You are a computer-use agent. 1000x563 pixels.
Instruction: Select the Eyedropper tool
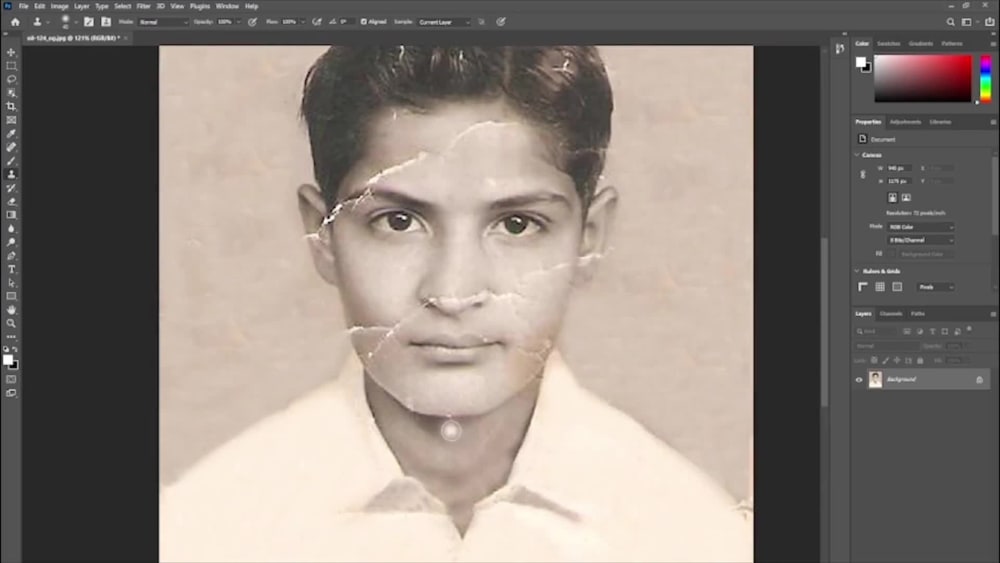[11, 134]
